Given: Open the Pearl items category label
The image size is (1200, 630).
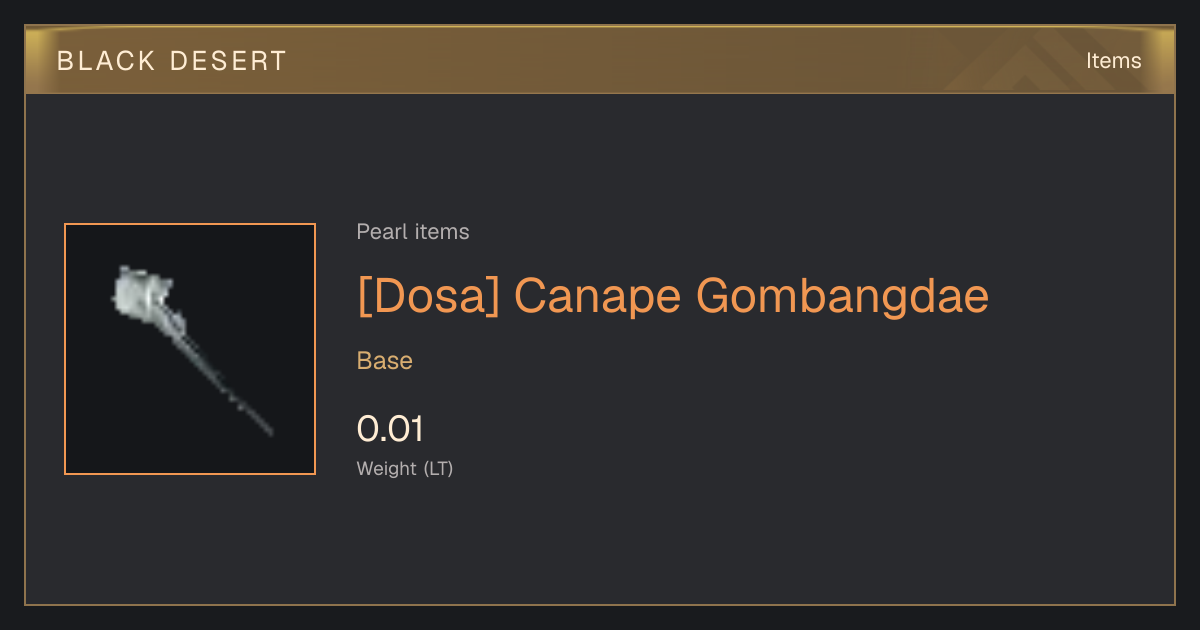Looking at the screenshot, I should (x=413, y=232).
